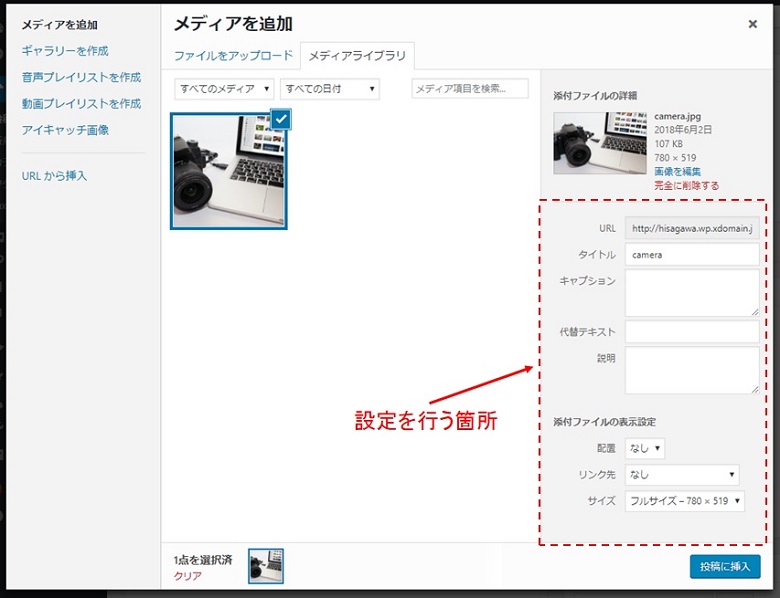780x598 pixels.
Task: Expand the 配置 alignment dropdown
Action: coord(645,449)
